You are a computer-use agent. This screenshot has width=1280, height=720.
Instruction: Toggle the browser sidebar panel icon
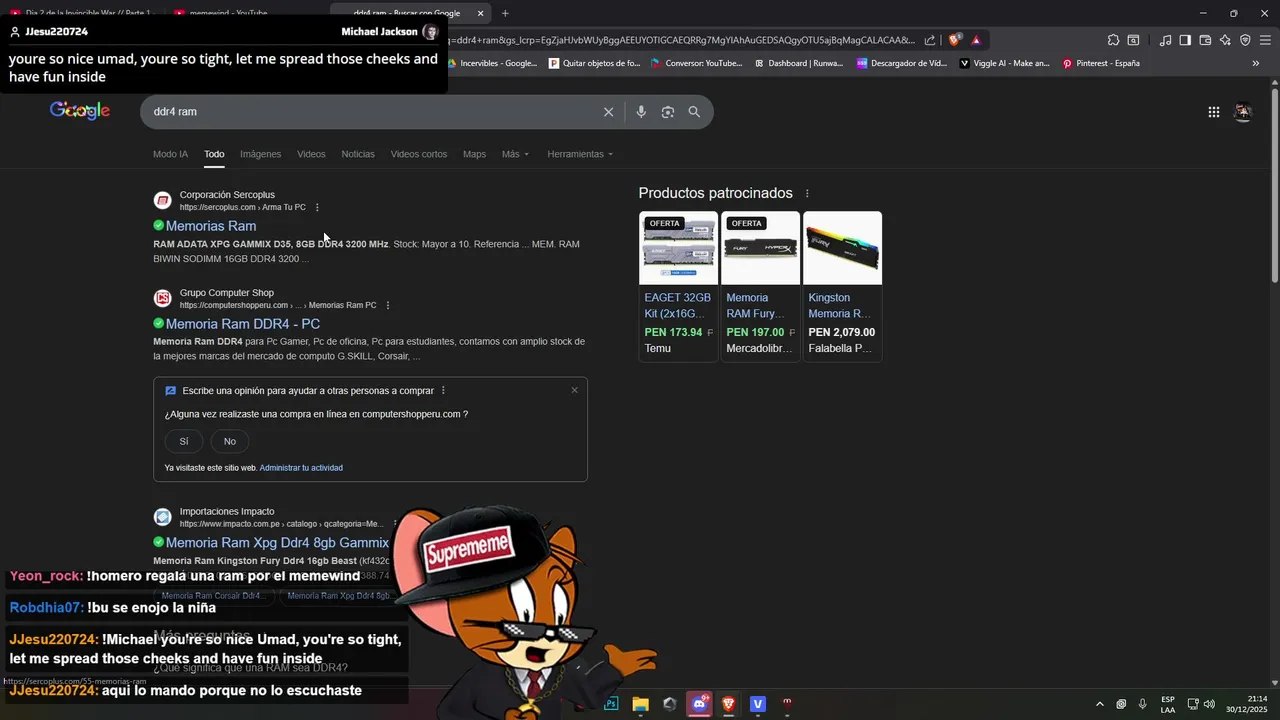click(1185, 40)
